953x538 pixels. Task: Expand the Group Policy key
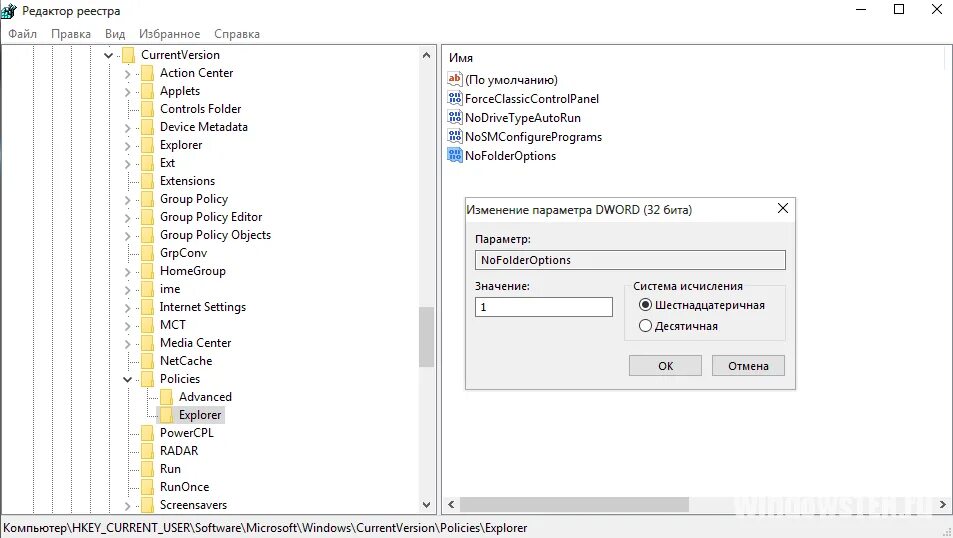pos(127,199)
